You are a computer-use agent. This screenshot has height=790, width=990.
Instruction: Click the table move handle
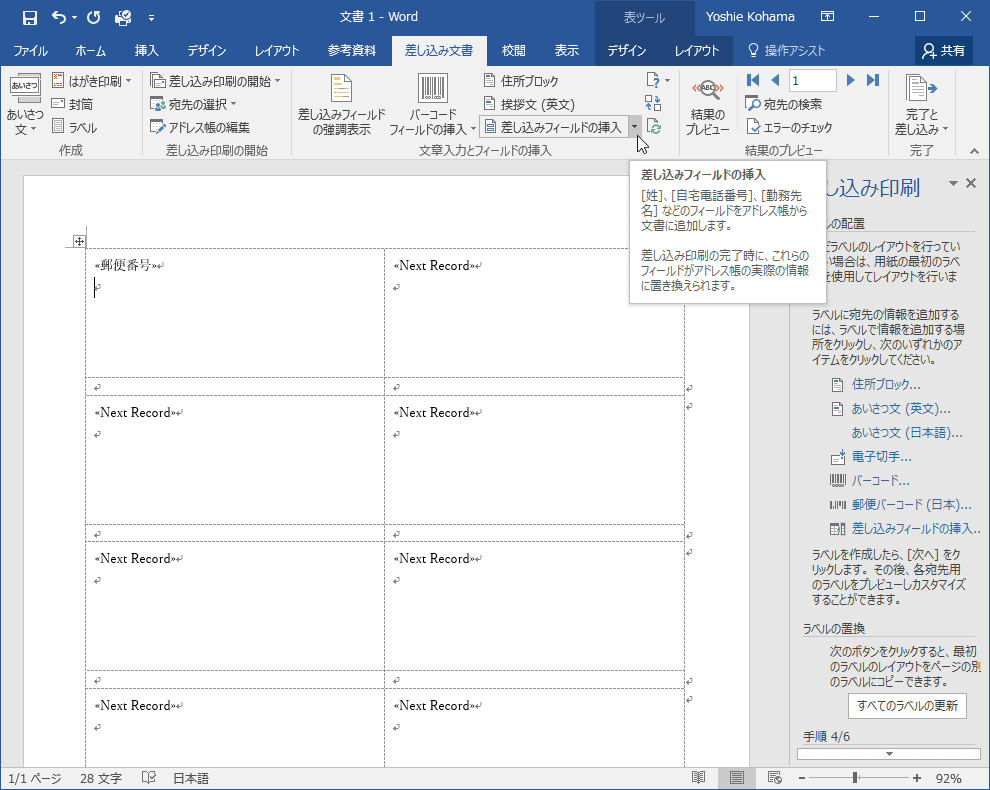[x=79, y=241]
